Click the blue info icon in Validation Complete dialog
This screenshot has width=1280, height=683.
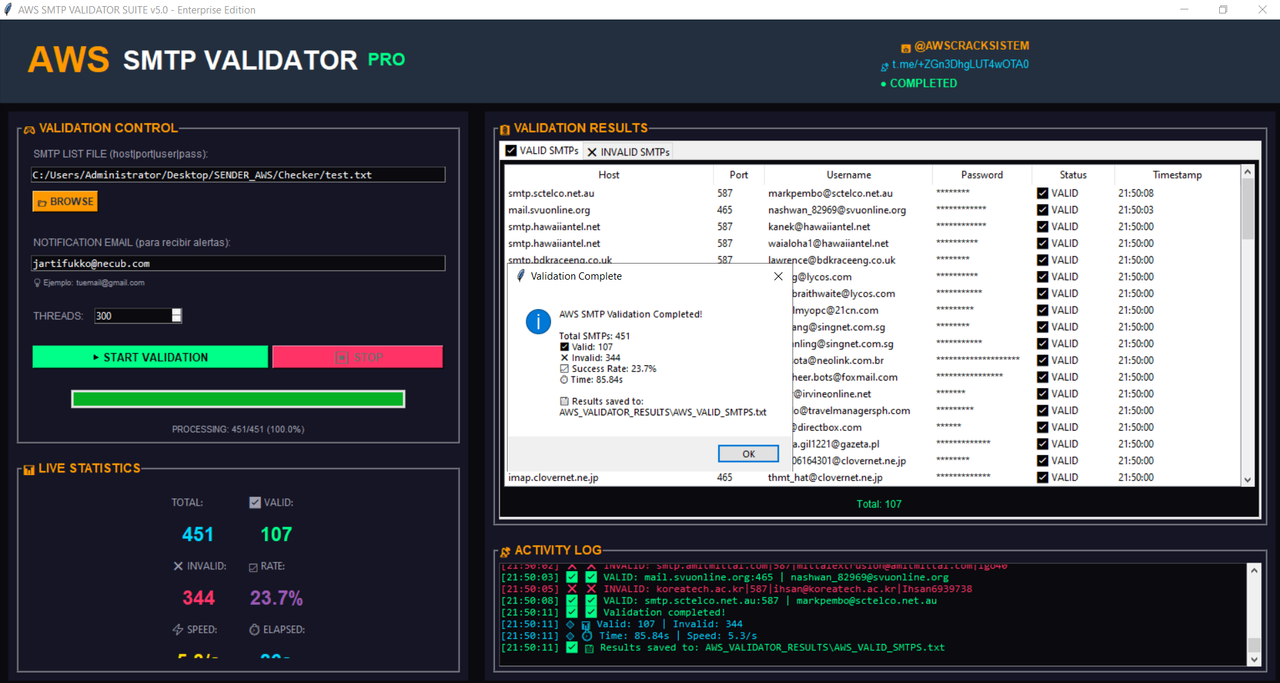(x=538, y=322)
